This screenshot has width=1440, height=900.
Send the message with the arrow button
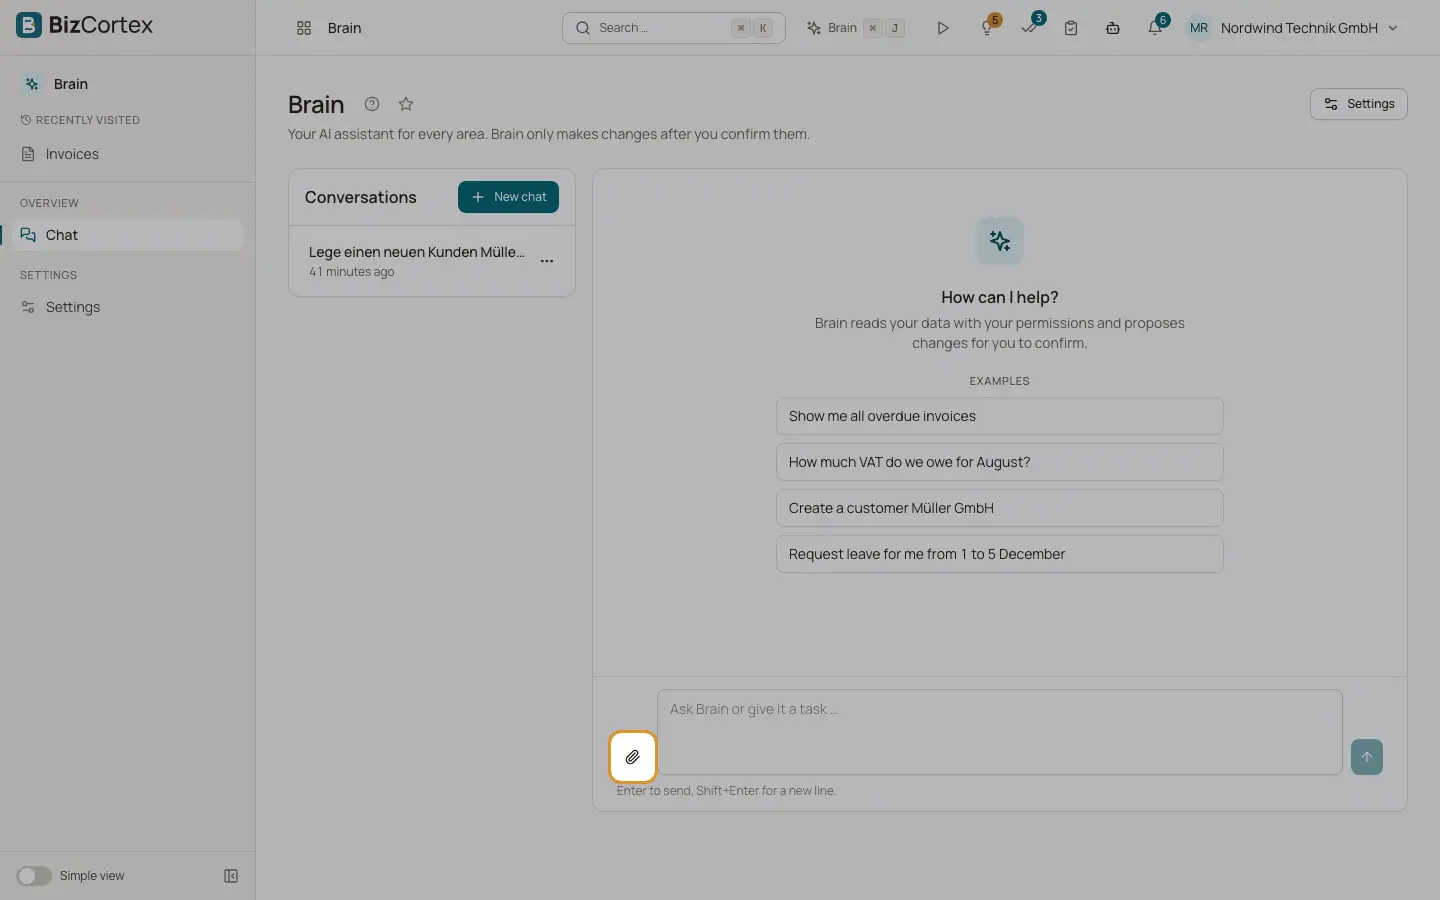click(x=1367, y=757)
